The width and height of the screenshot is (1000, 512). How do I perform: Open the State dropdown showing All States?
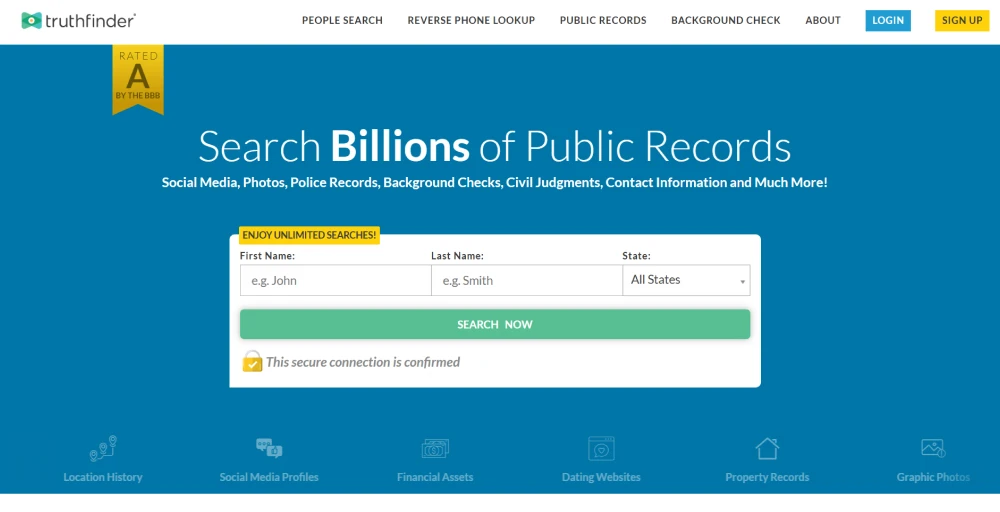point(686,281)
